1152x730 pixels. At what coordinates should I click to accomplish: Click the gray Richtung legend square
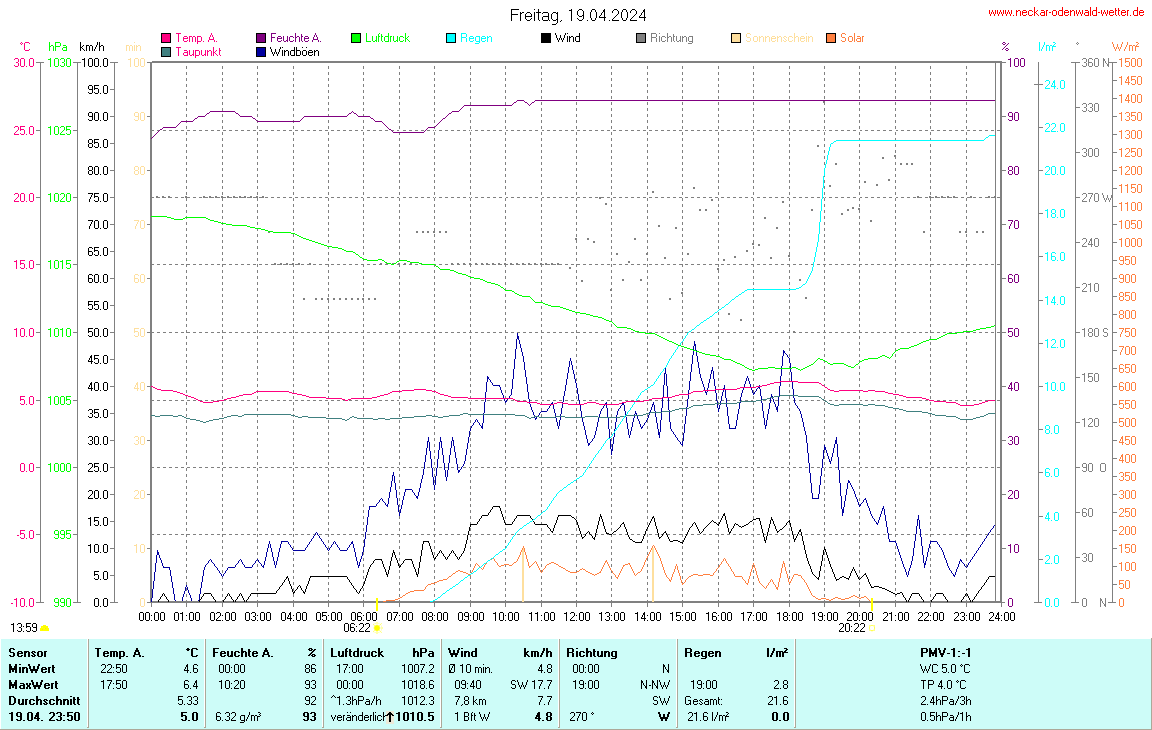click(x=641, y=38)
